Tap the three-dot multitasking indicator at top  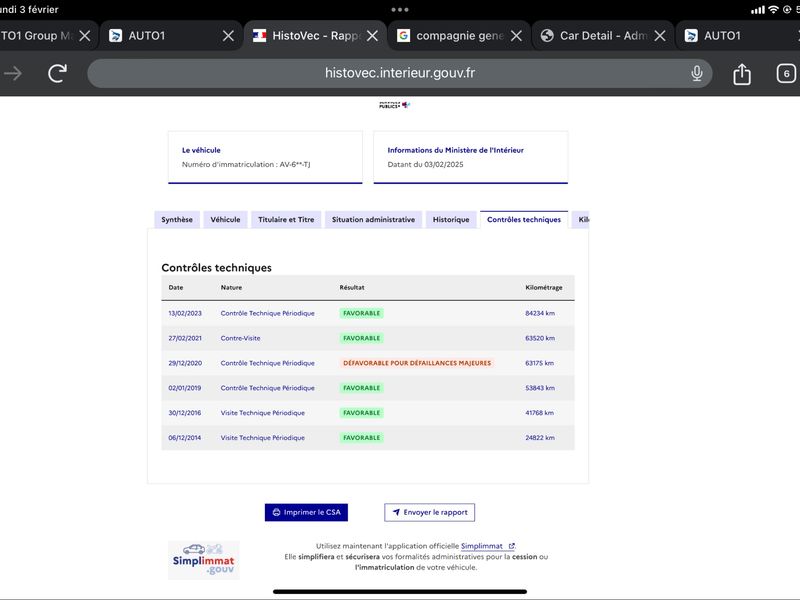(x=400, y=10)
